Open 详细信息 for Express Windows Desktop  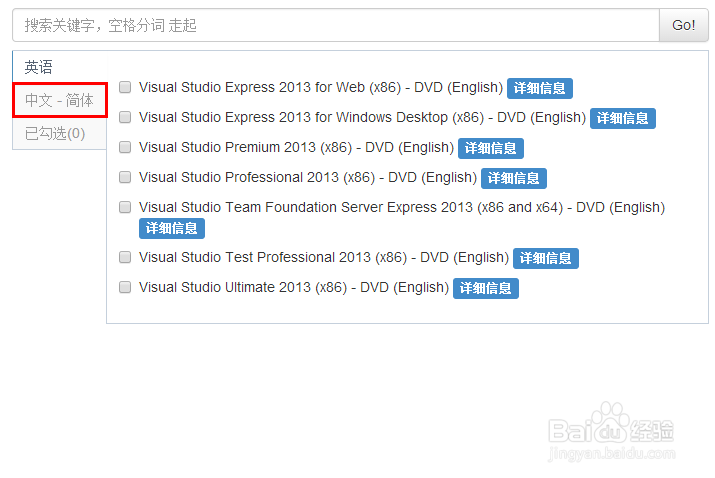point(622,118)
